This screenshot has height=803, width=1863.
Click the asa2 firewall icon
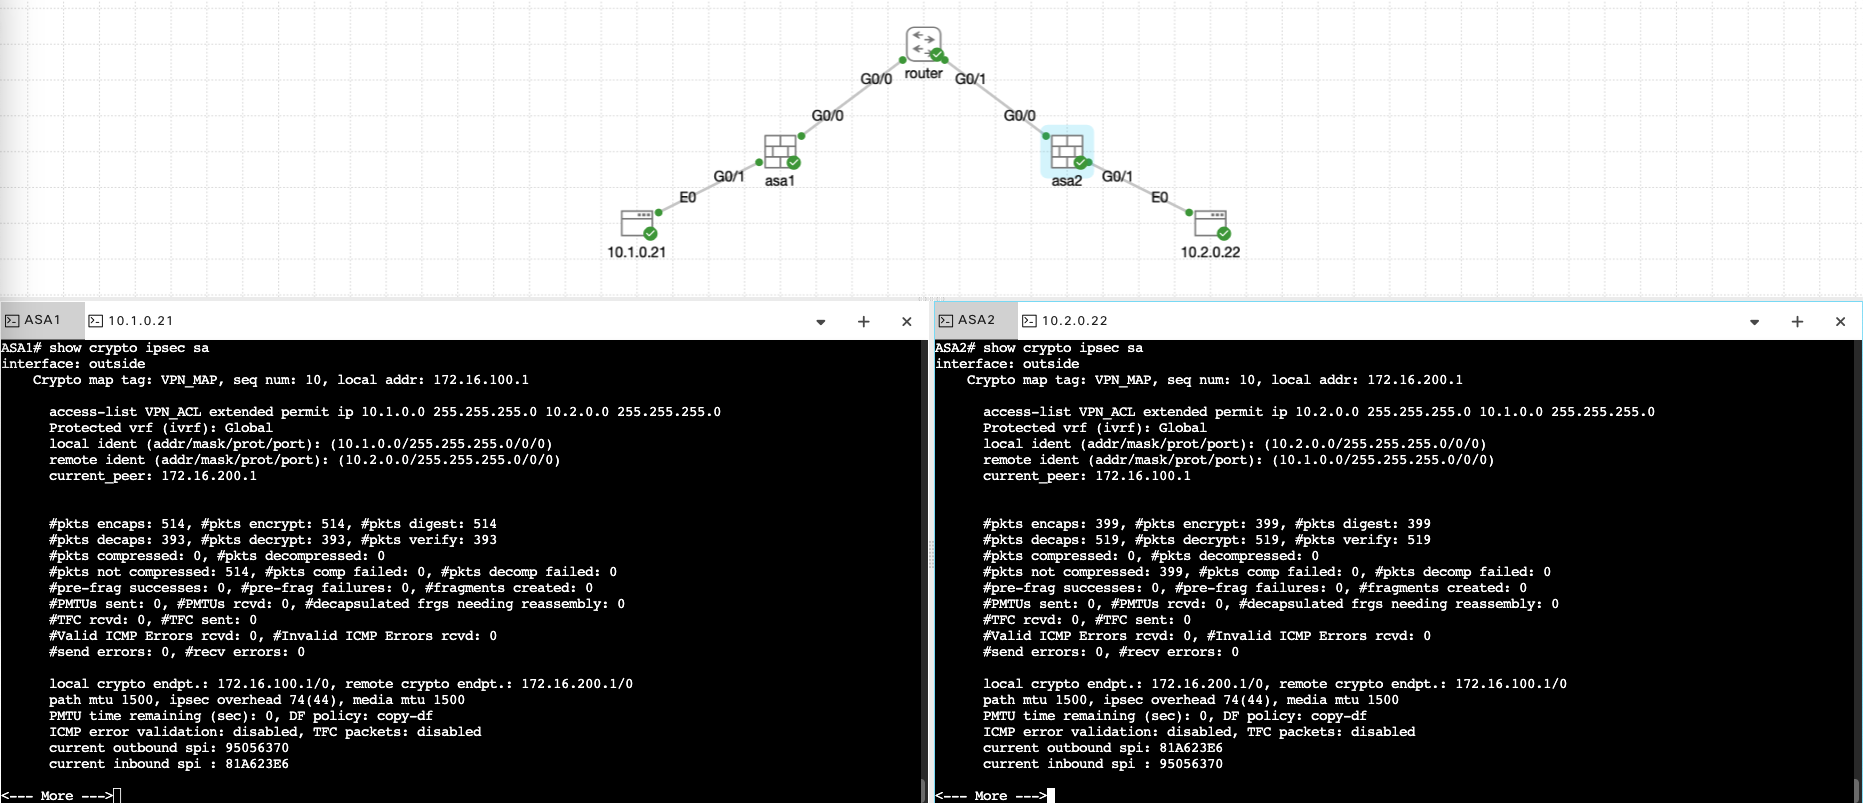(x=1066, y=152)
